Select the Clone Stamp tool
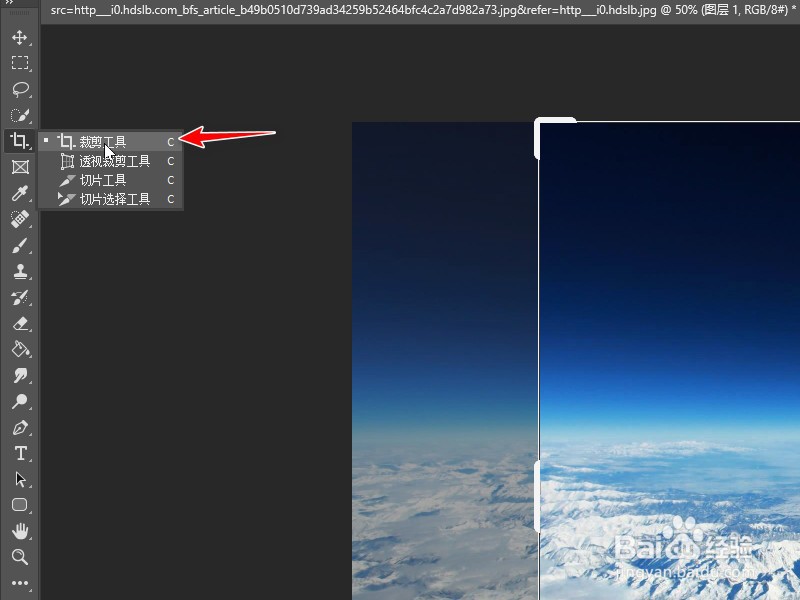800x600 pixels. tap(20, 271)
